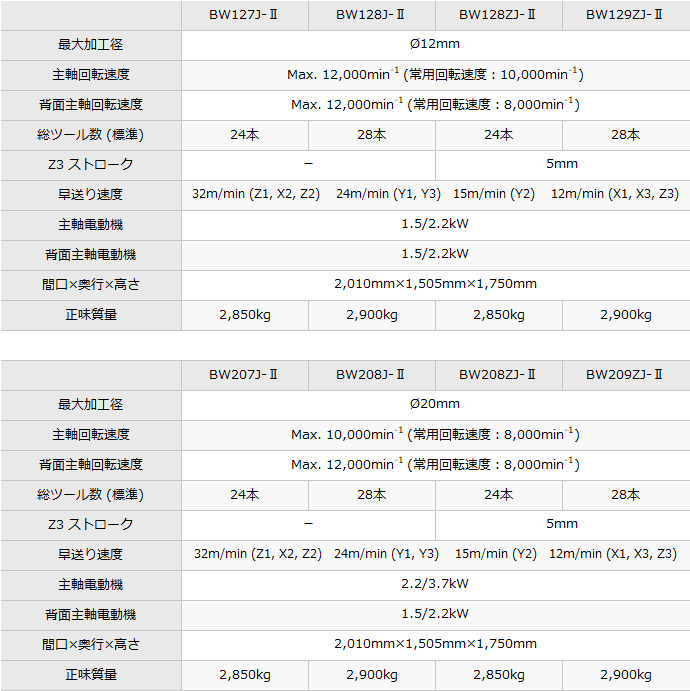Click 2,850kg under BW208ZJ-Ⅱ
Screen dimensions: 690x691
[498, 675]
